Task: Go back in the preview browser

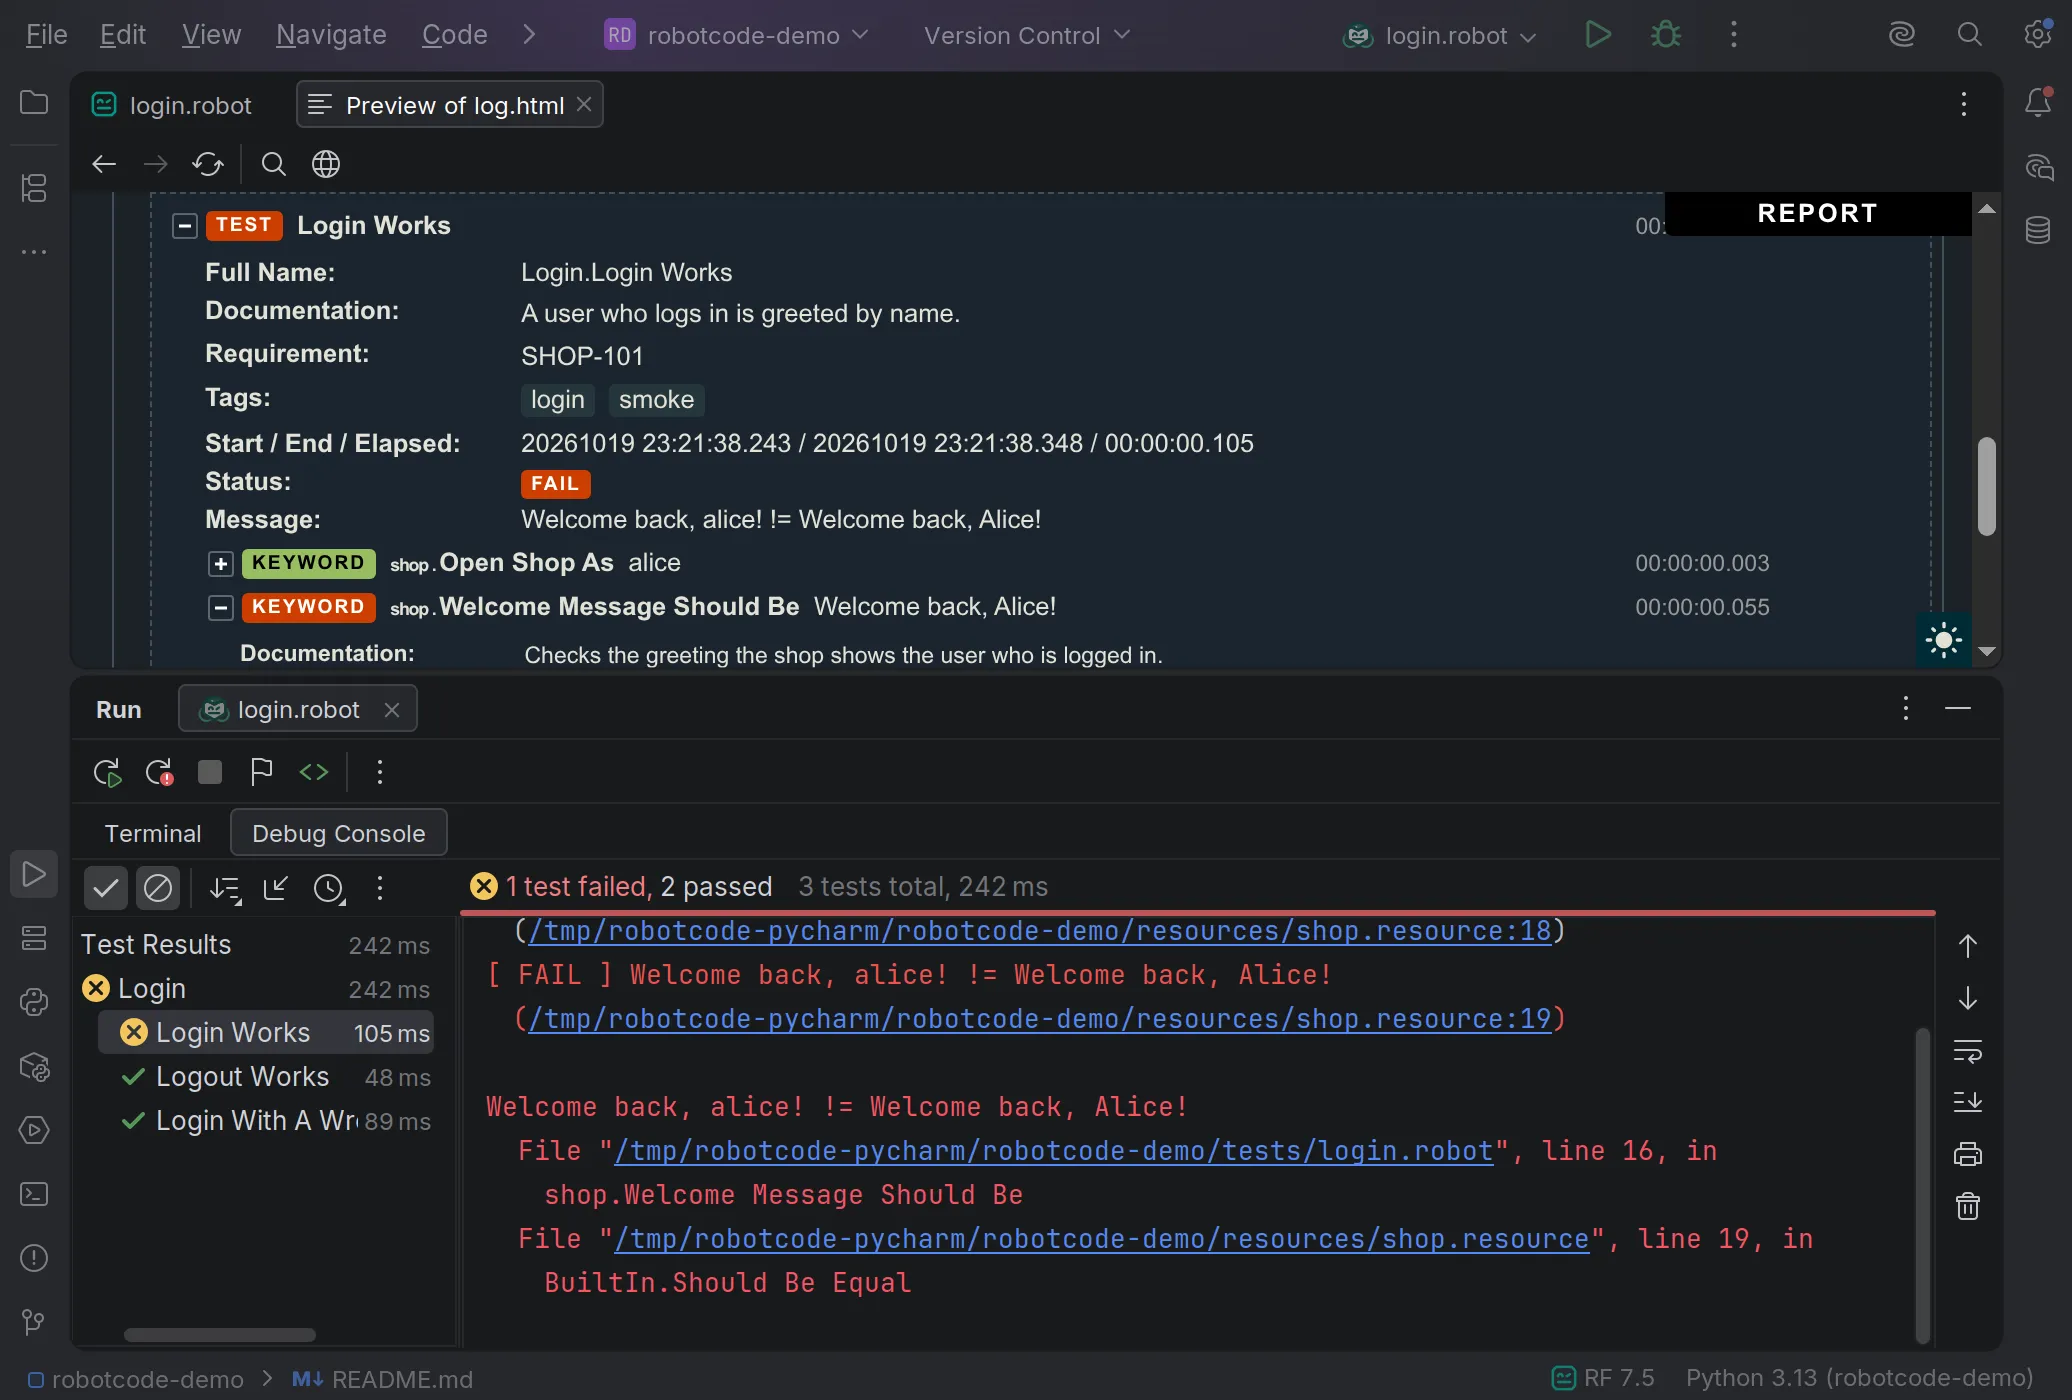Action: click(104, 164)
